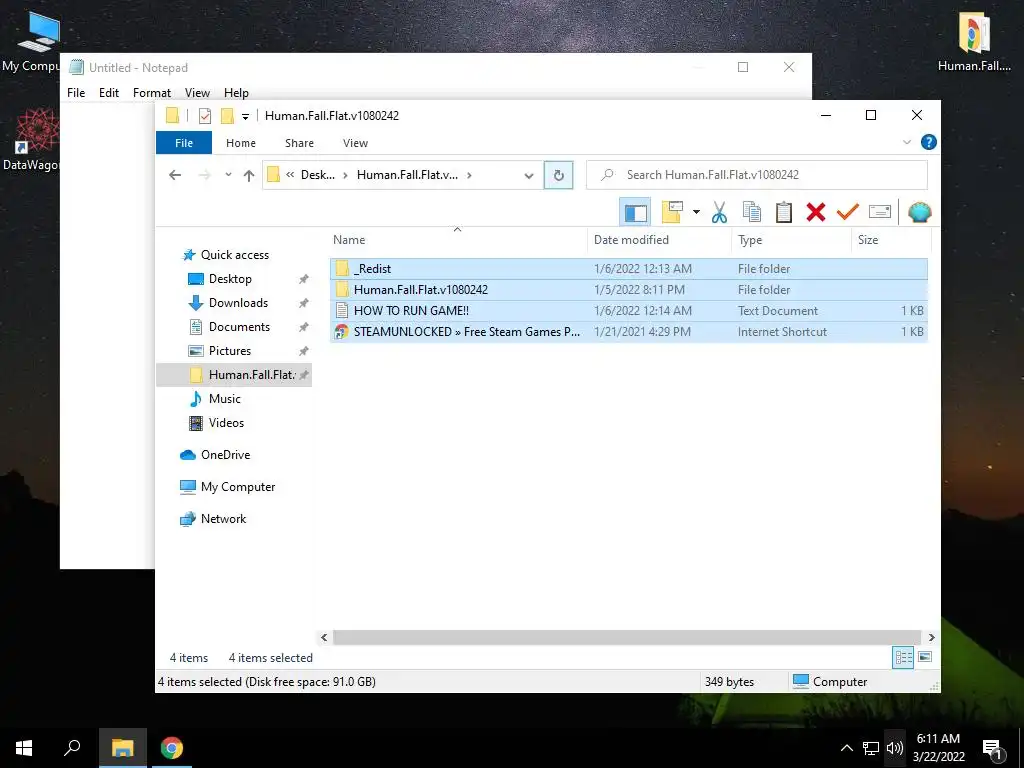Open the Format menu in Notepad
Screen dimensions: 1024x768
click(x=152, y=93)
